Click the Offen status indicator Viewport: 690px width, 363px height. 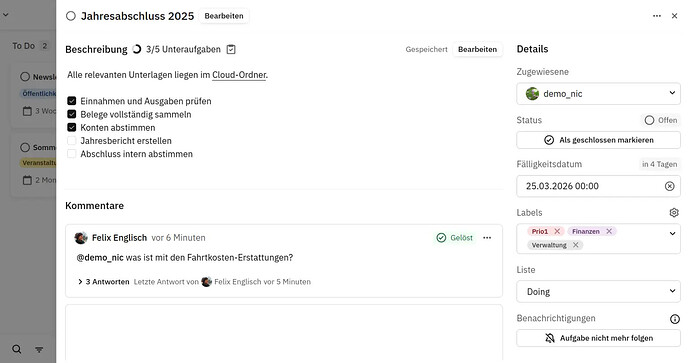[x=661, y=120]
